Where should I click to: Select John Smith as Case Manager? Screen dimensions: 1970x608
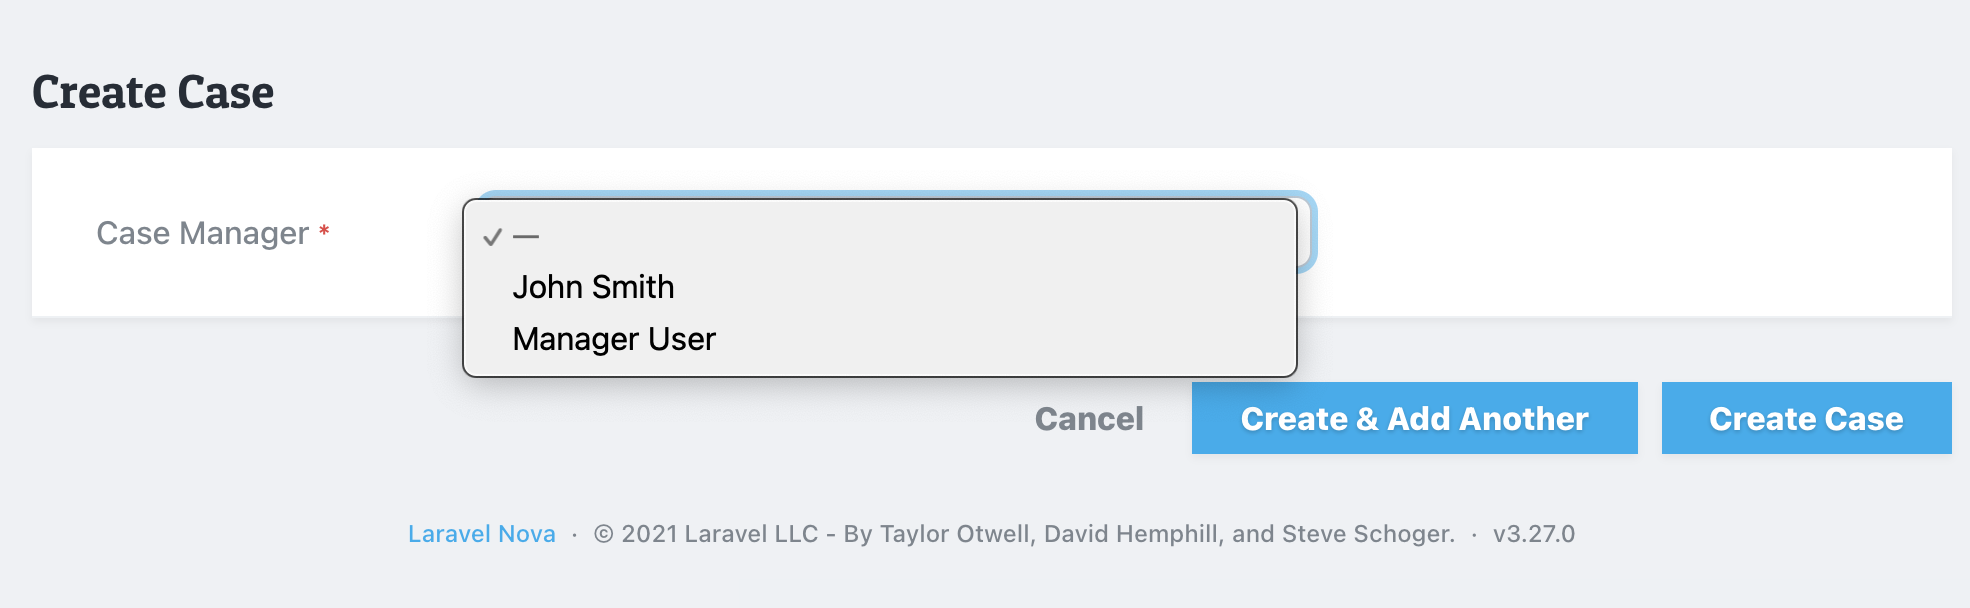point(594,286)
